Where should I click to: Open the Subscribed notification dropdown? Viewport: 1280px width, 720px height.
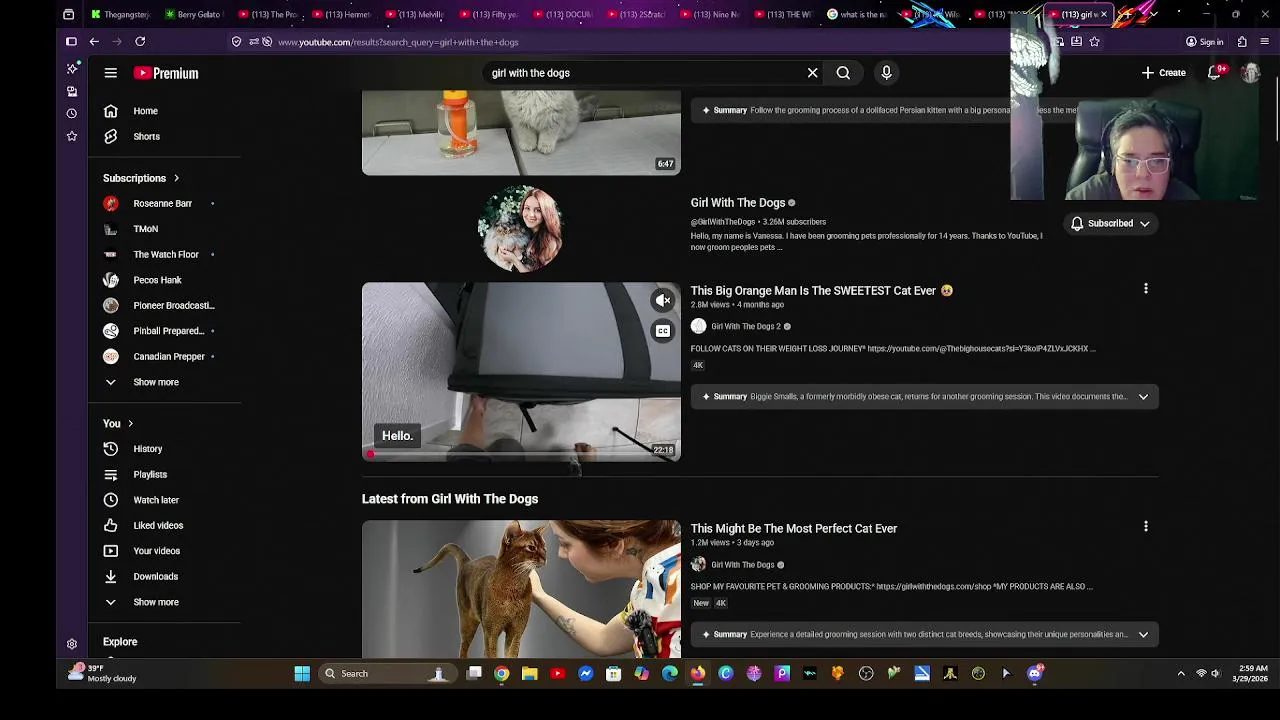pyautogui.click(x=1110, y=223)
